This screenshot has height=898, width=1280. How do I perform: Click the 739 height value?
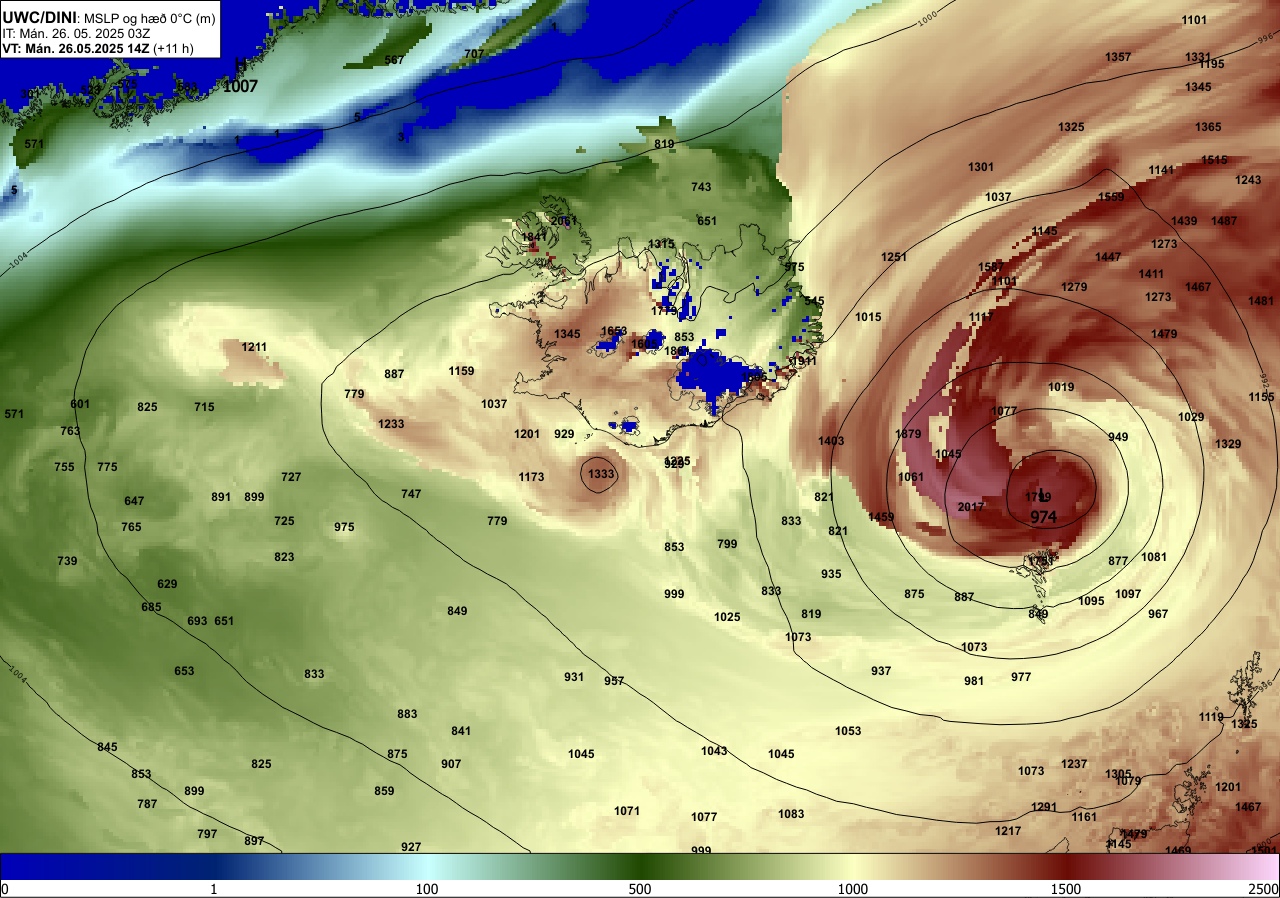click(67, 561)
